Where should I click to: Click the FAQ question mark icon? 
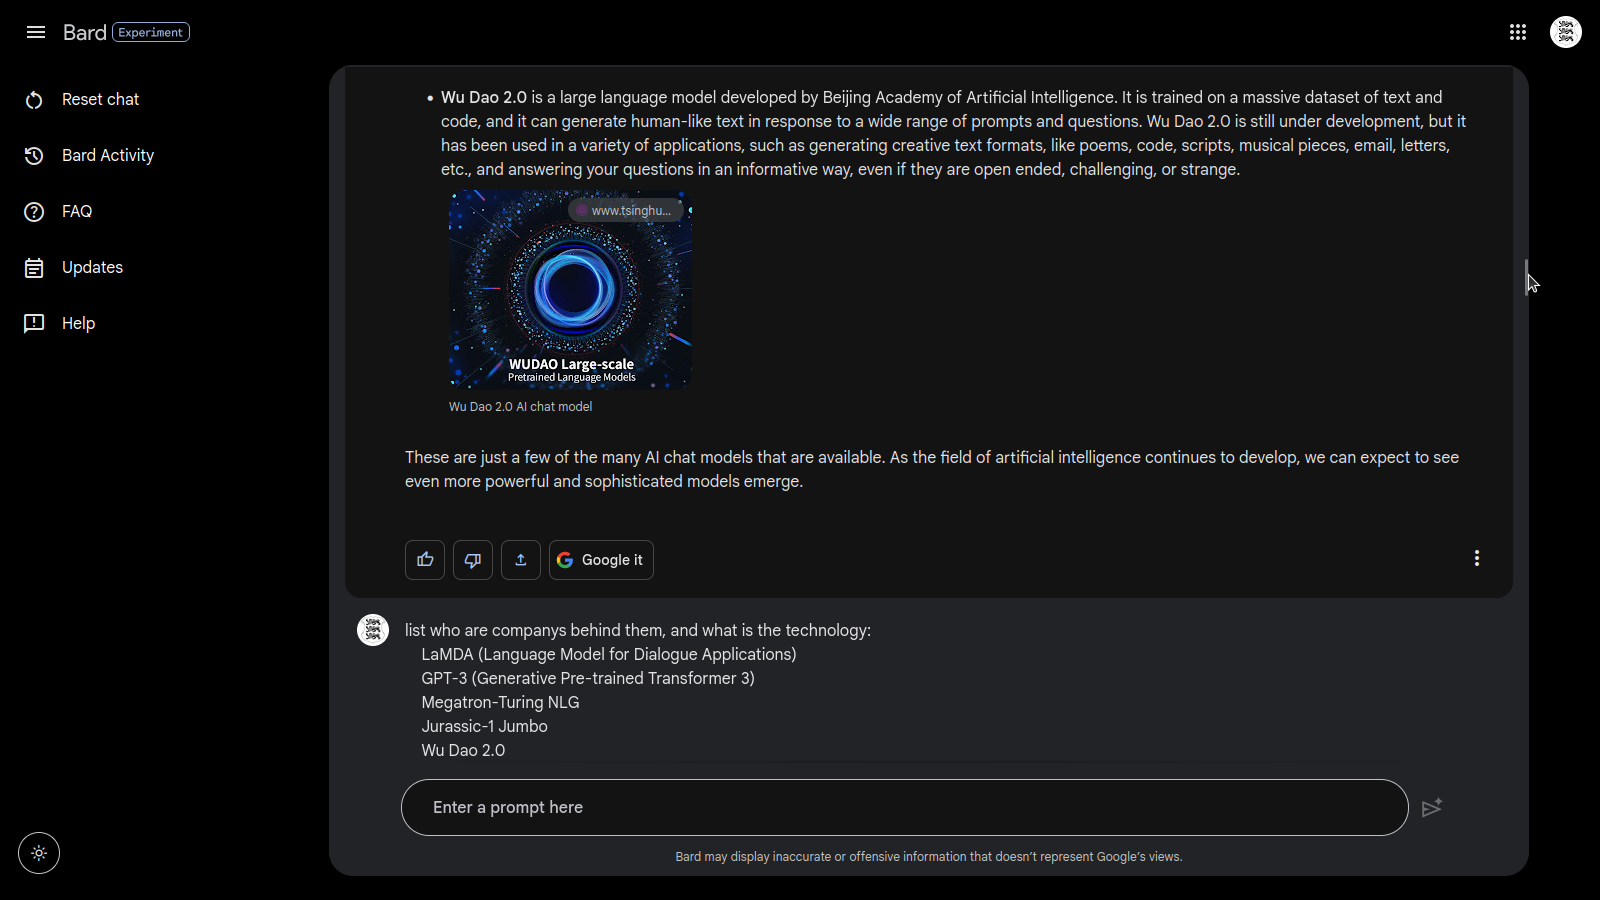(x=34, y=212)
